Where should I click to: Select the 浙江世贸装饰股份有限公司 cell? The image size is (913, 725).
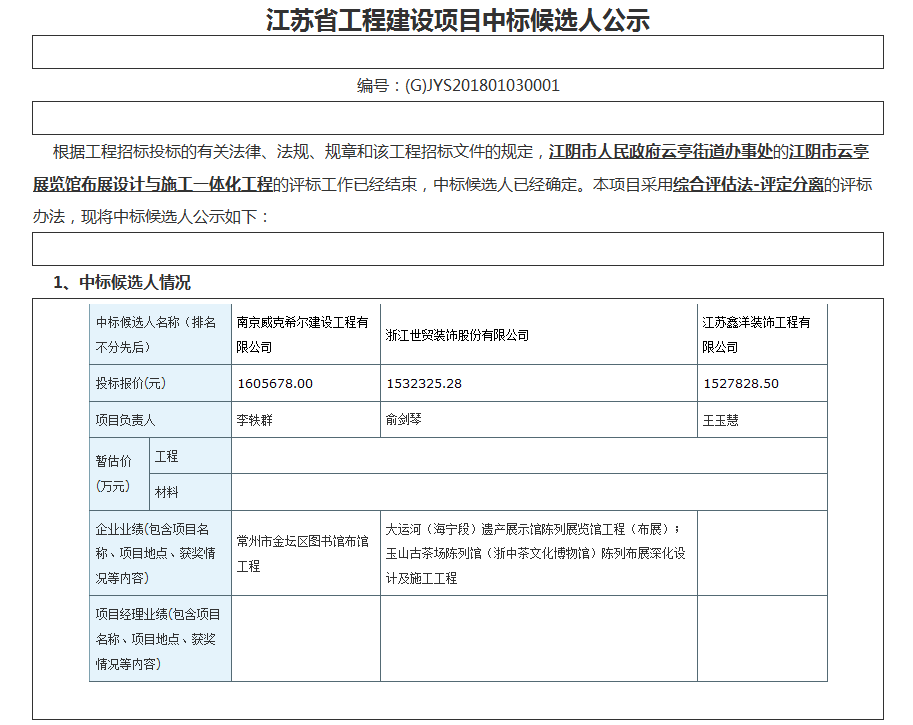(x=457, y=335)
